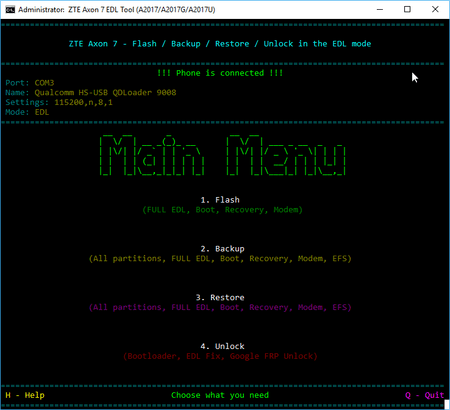Select the '1. Flash' menu option
Image resolution: width=450 pixels, height=410 pixels.
coord(220,200)
